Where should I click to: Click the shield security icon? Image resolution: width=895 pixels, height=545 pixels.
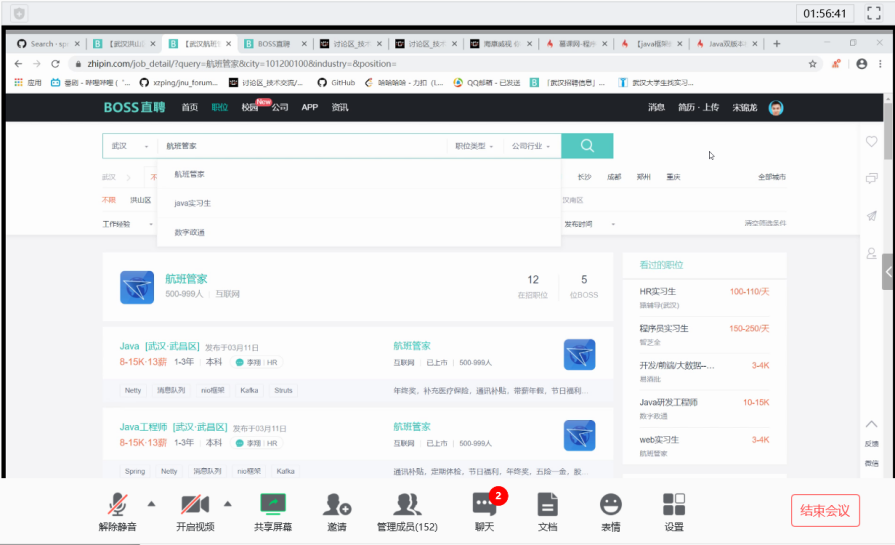click(19, 13)
